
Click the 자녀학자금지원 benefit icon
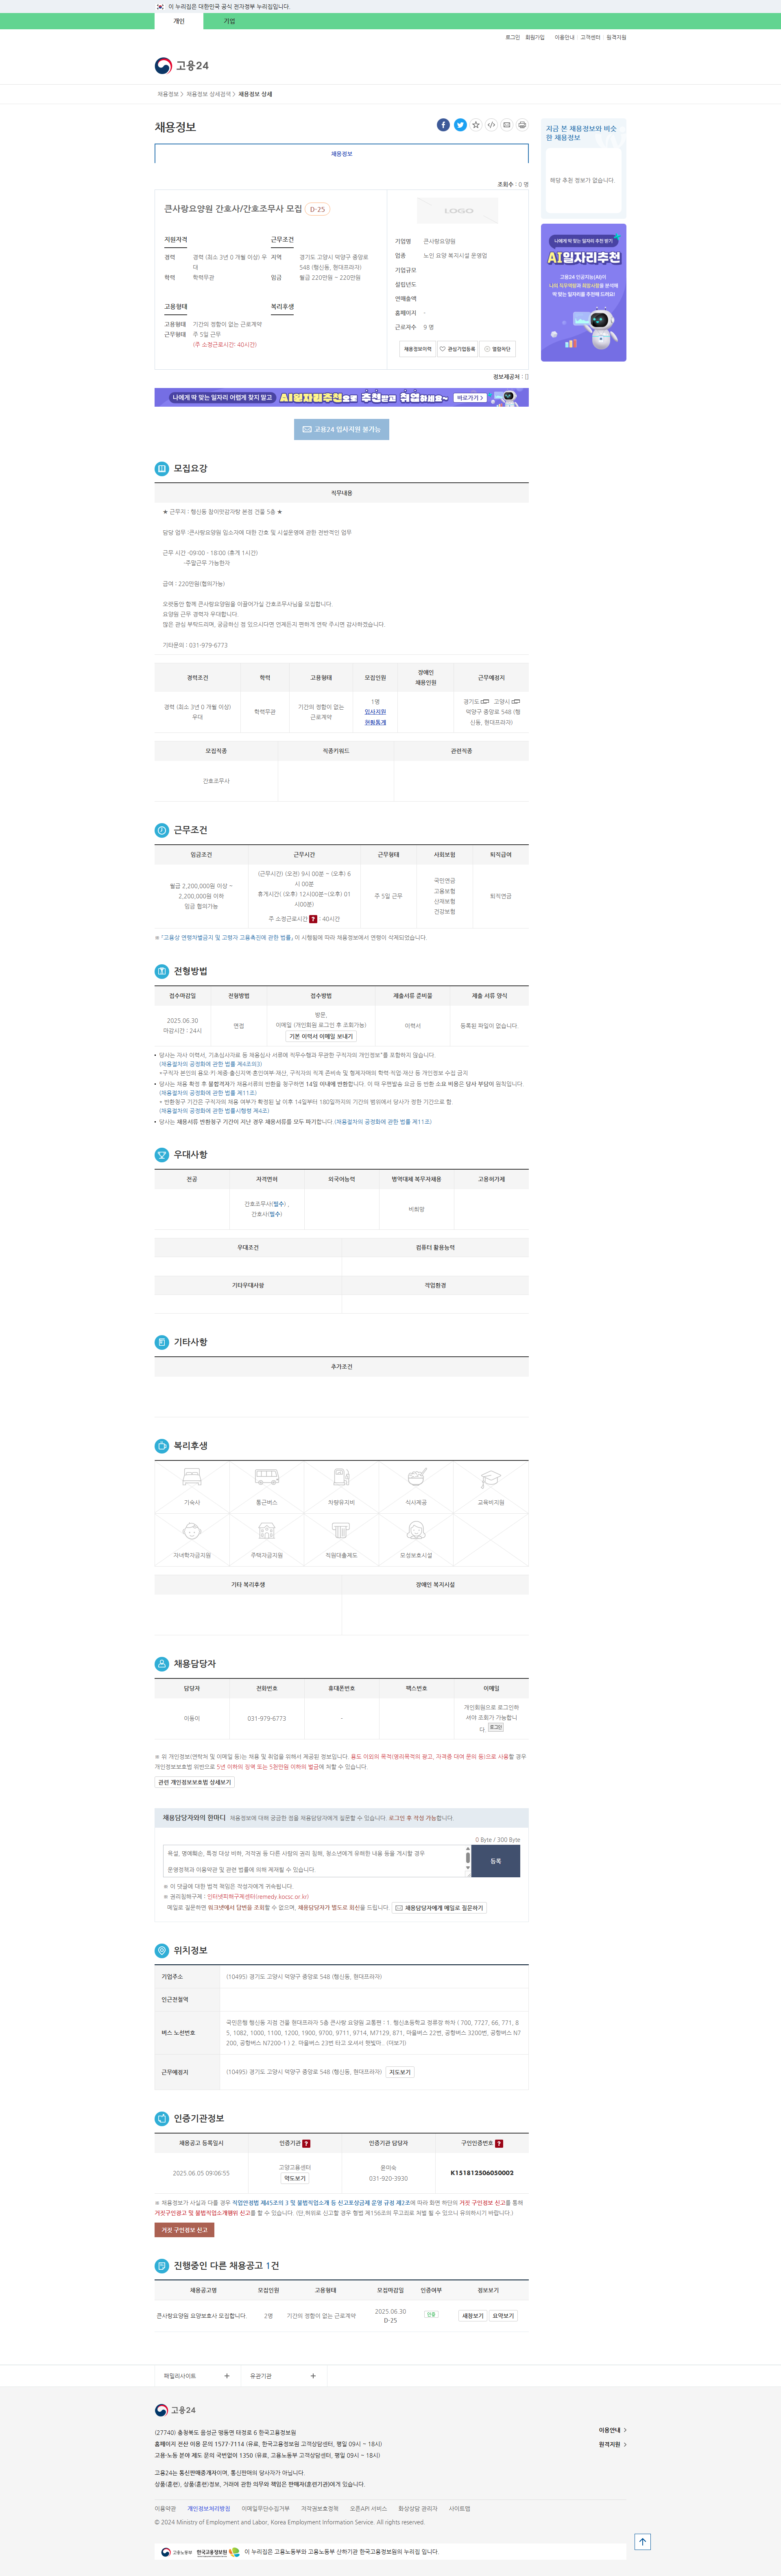(x=192, y=1531)
